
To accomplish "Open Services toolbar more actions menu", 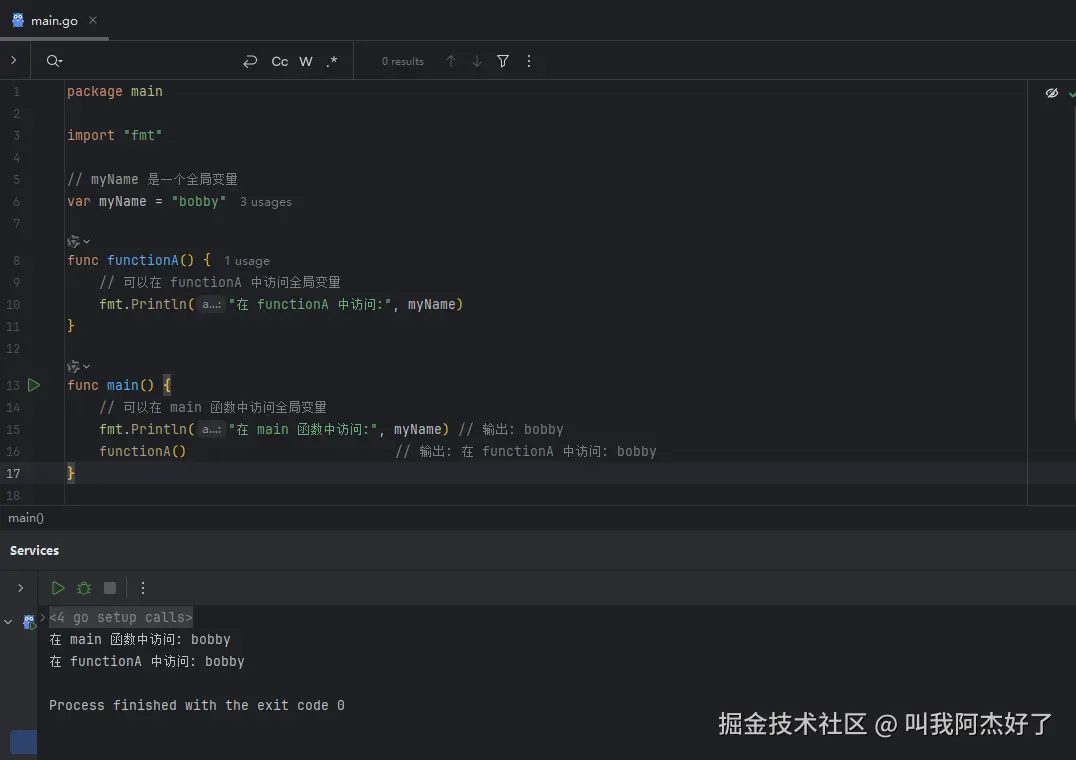I will (x=143, y=588).
